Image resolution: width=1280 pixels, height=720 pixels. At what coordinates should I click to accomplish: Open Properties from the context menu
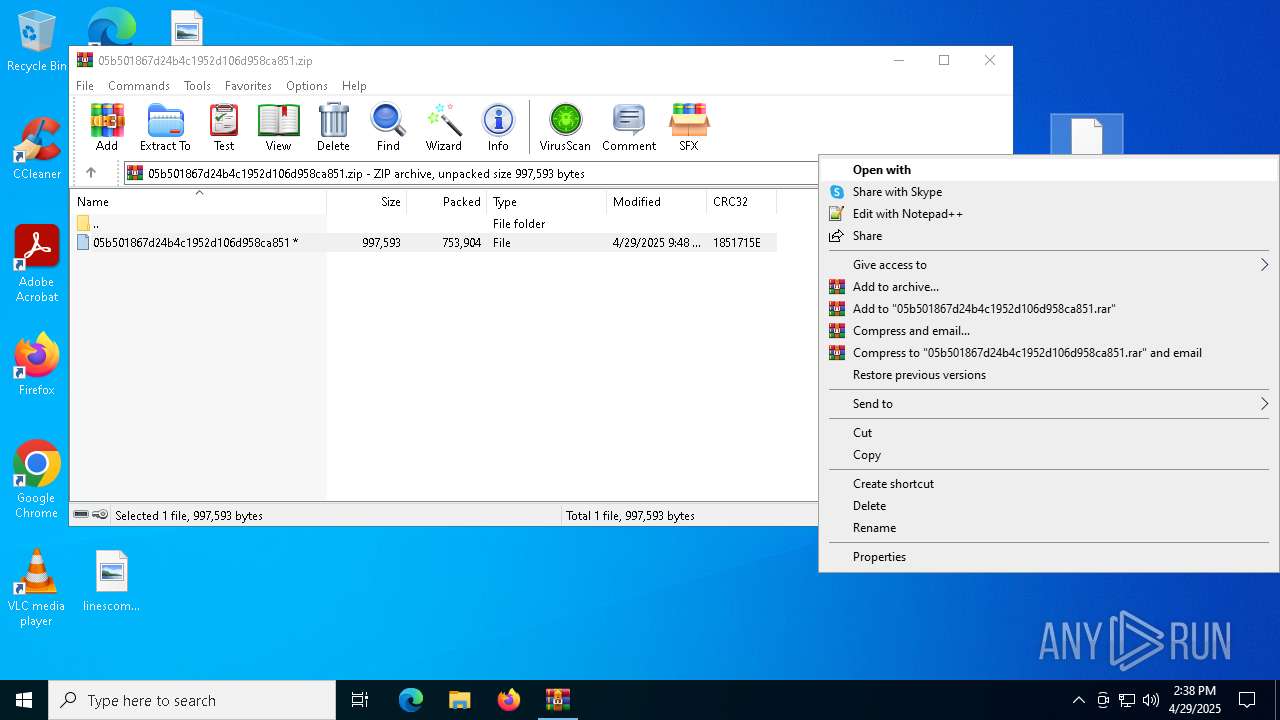pyautogui.click(x=1050, y=557)
